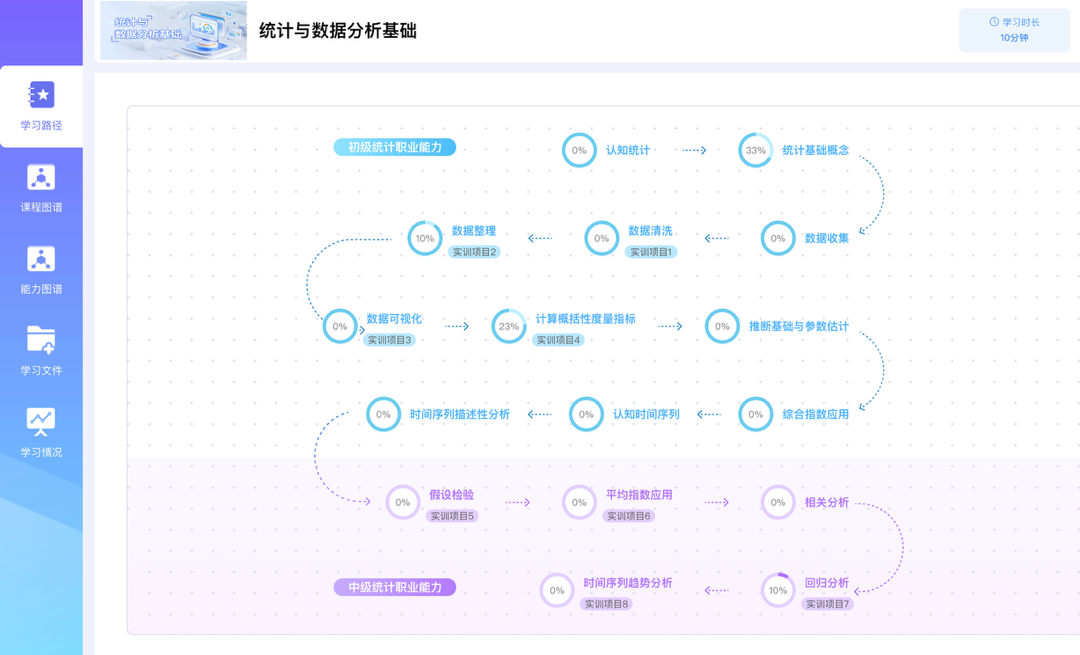Image resolution: width=1080 pixels, height=655 pixels.
Task: Click the 10分钟 study duration value
Action: [1014, 38]
